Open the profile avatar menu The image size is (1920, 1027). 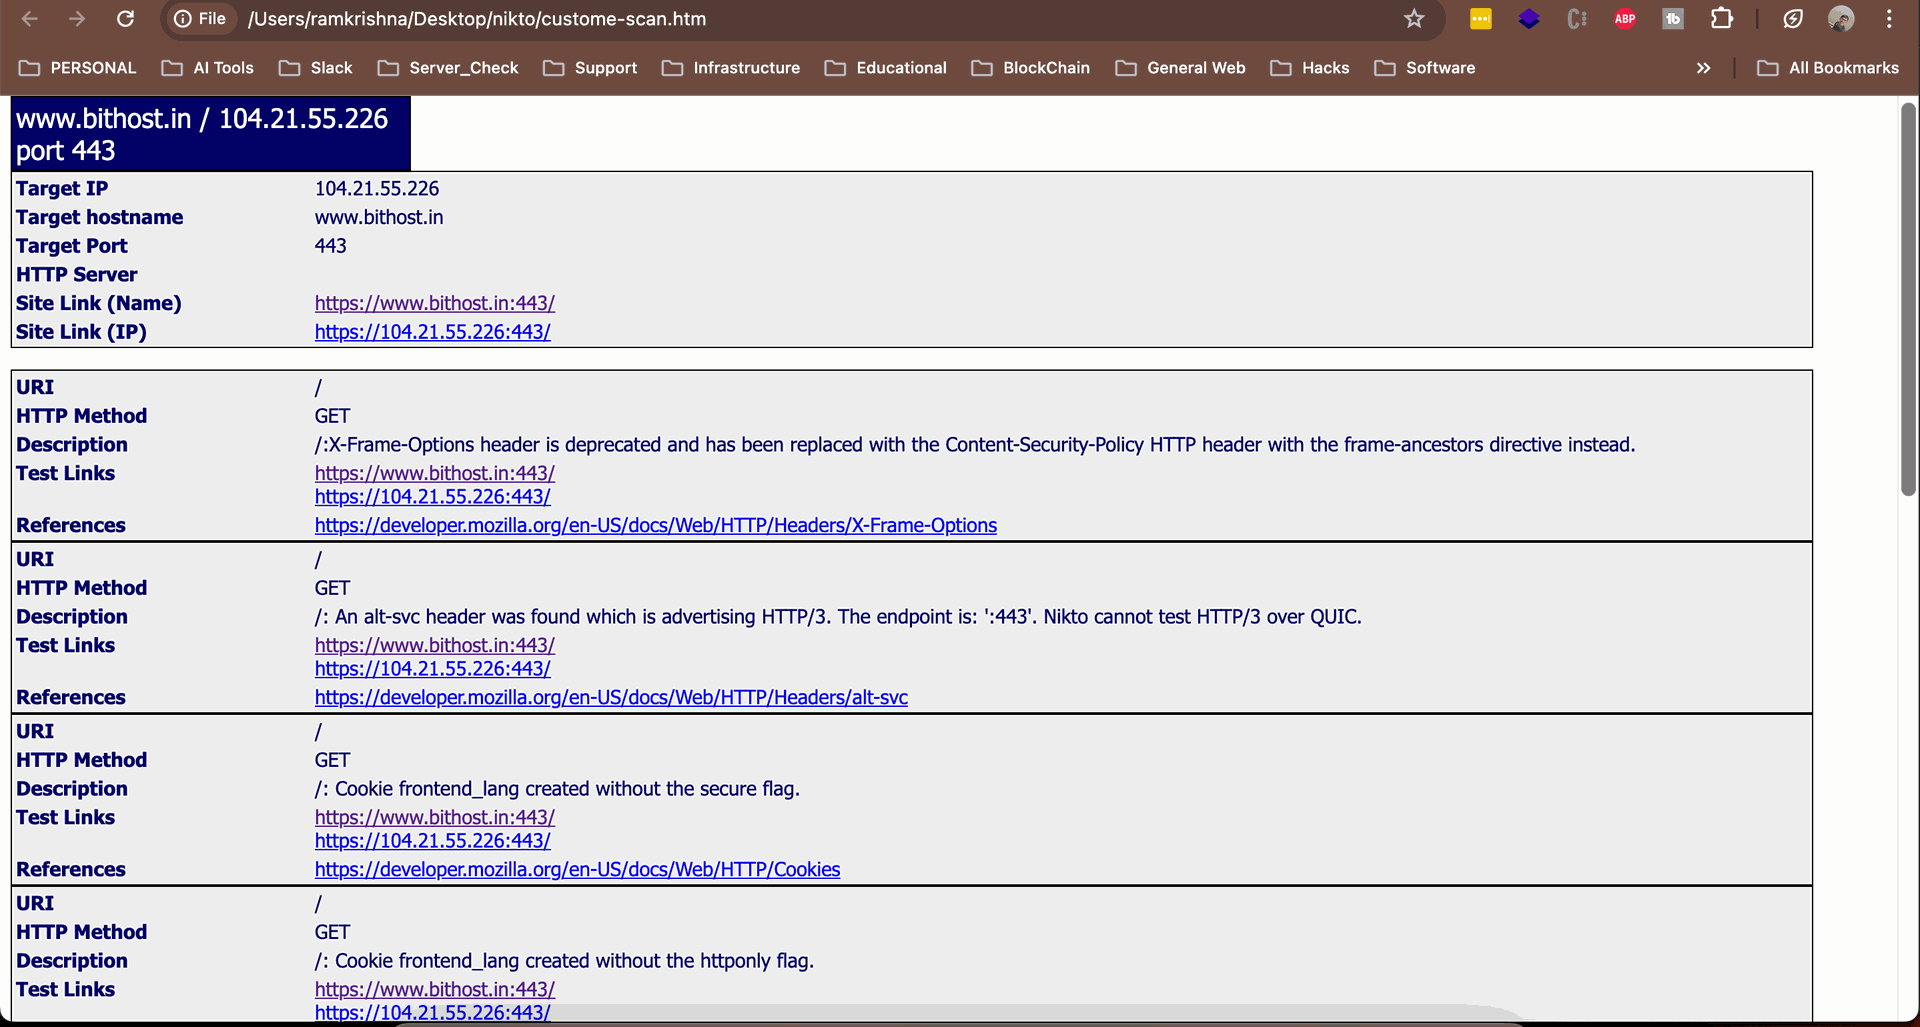click(1841, 19)
